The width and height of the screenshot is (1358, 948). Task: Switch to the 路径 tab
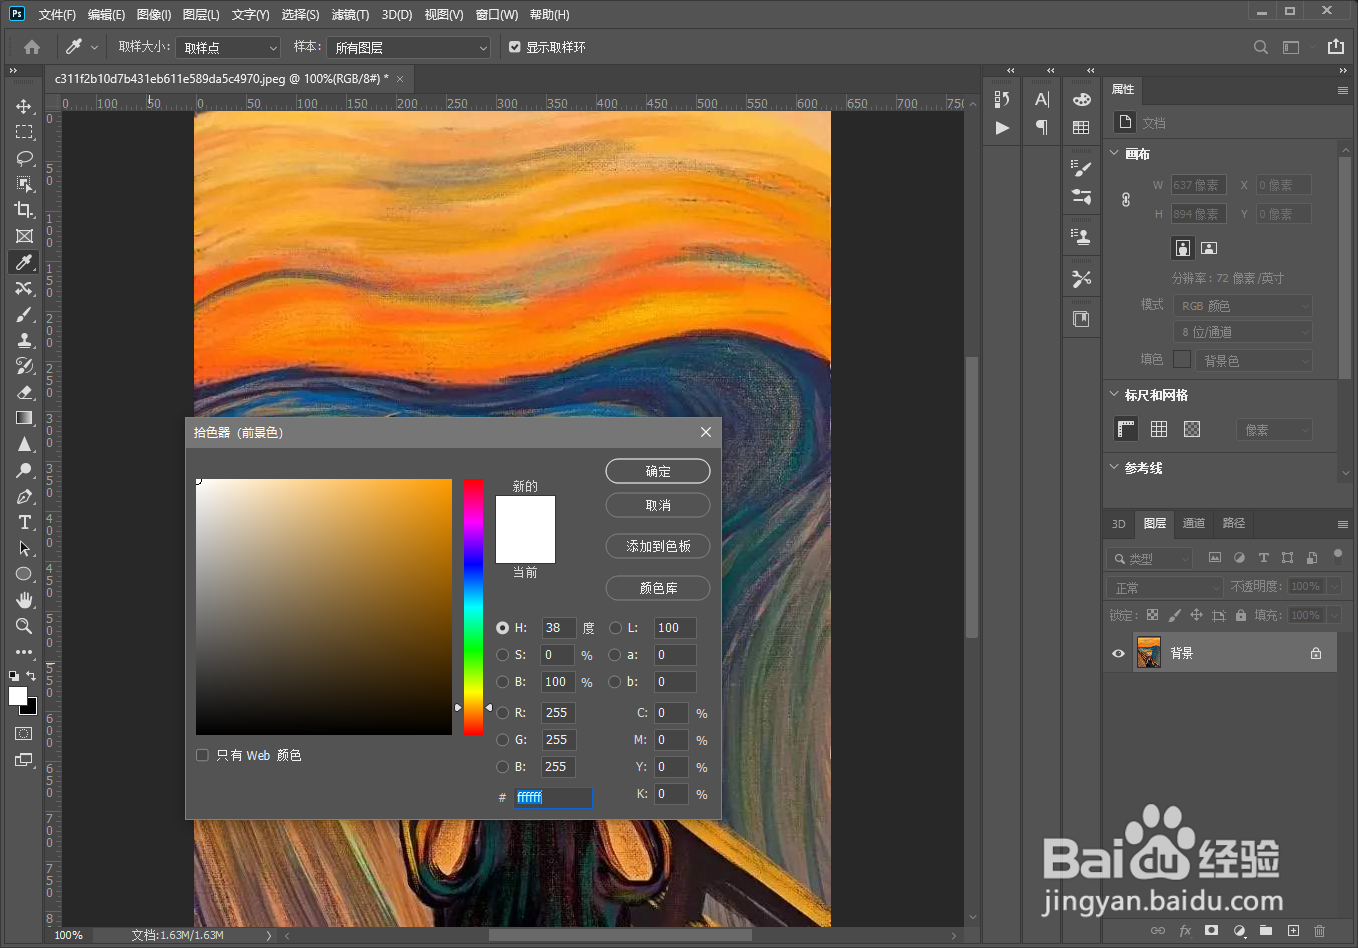[1234, 523]
